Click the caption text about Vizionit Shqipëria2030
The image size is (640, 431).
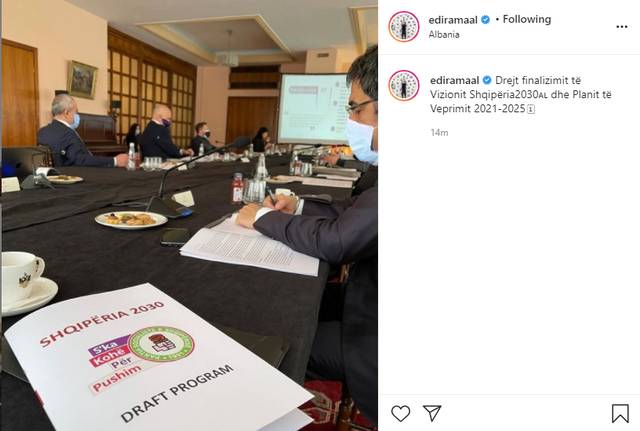[521, 95]
